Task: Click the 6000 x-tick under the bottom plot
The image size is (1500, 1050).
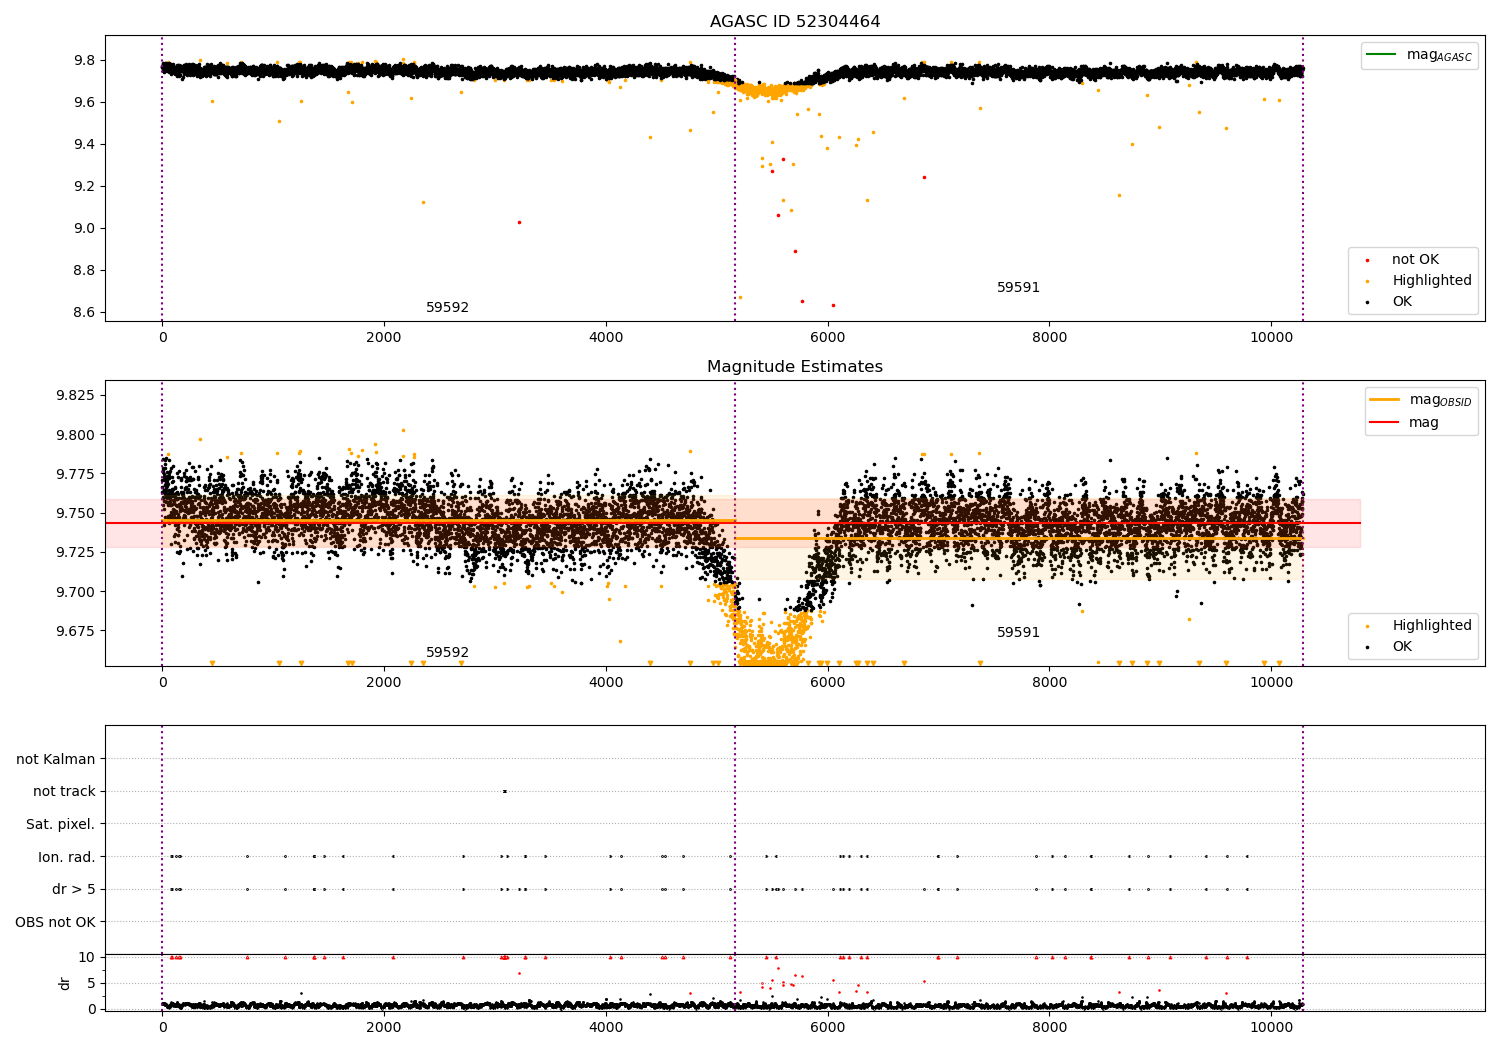Action: pos(828,1028)
